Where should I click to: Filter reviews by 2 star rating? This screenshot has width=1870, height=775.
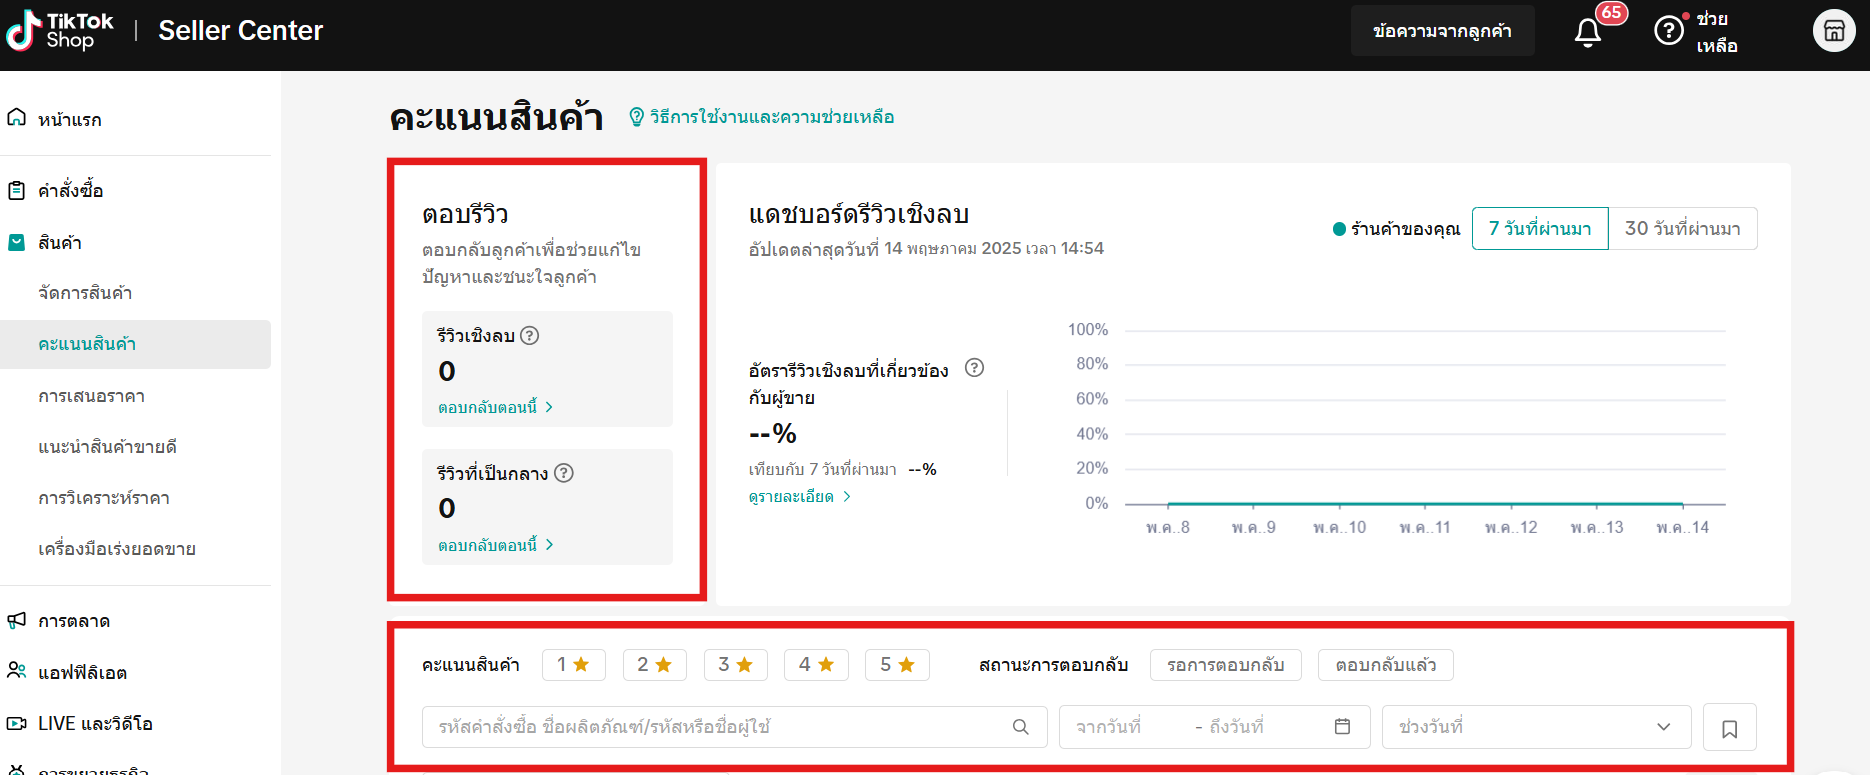(x=655, y=665)
